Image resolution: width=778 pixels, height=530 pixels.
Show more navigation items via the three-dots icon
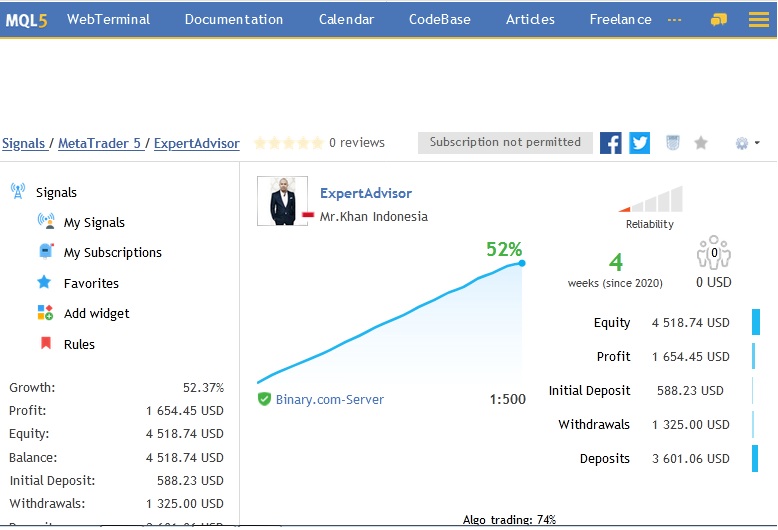coord(674,20)
